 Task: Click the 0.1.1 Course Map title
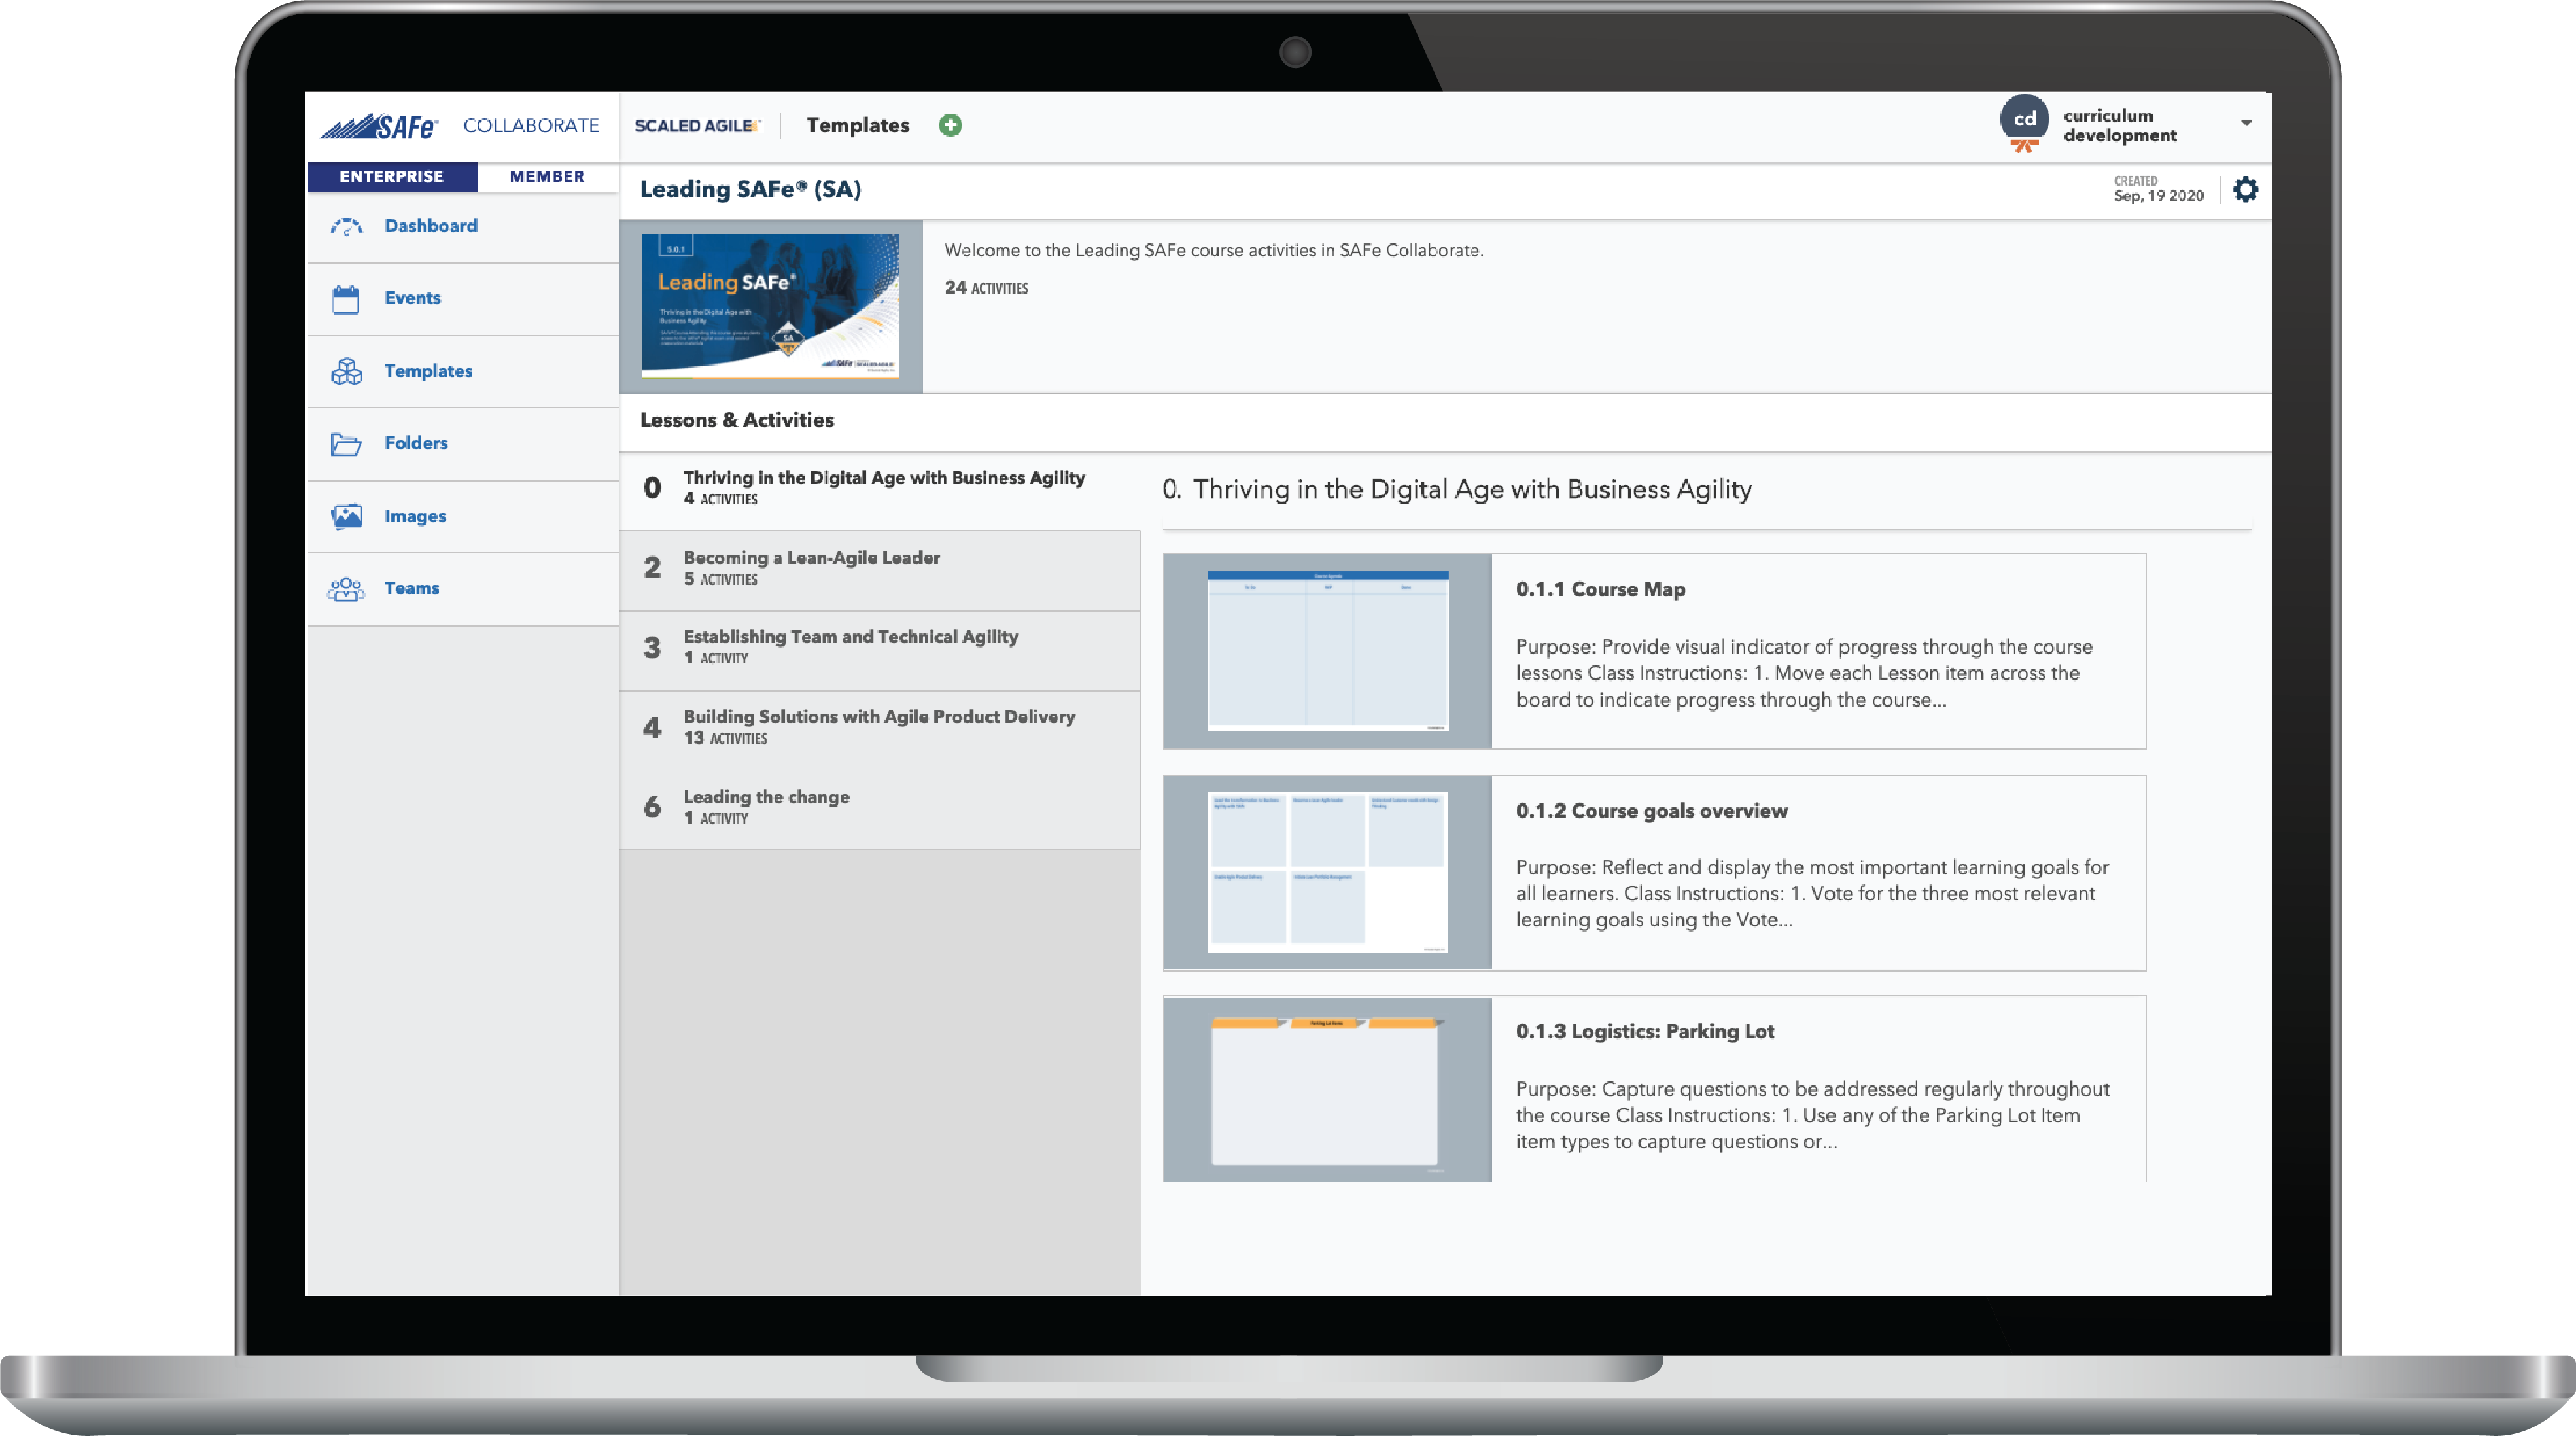tap(1600, 589)
